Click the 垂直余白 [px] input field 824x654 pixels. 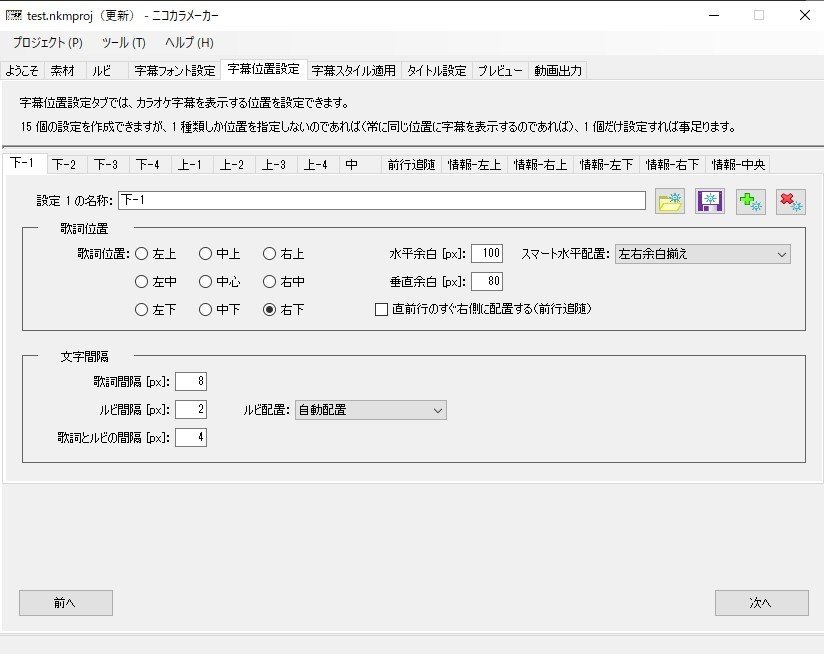pyautogui.click(x=487, y=281)
